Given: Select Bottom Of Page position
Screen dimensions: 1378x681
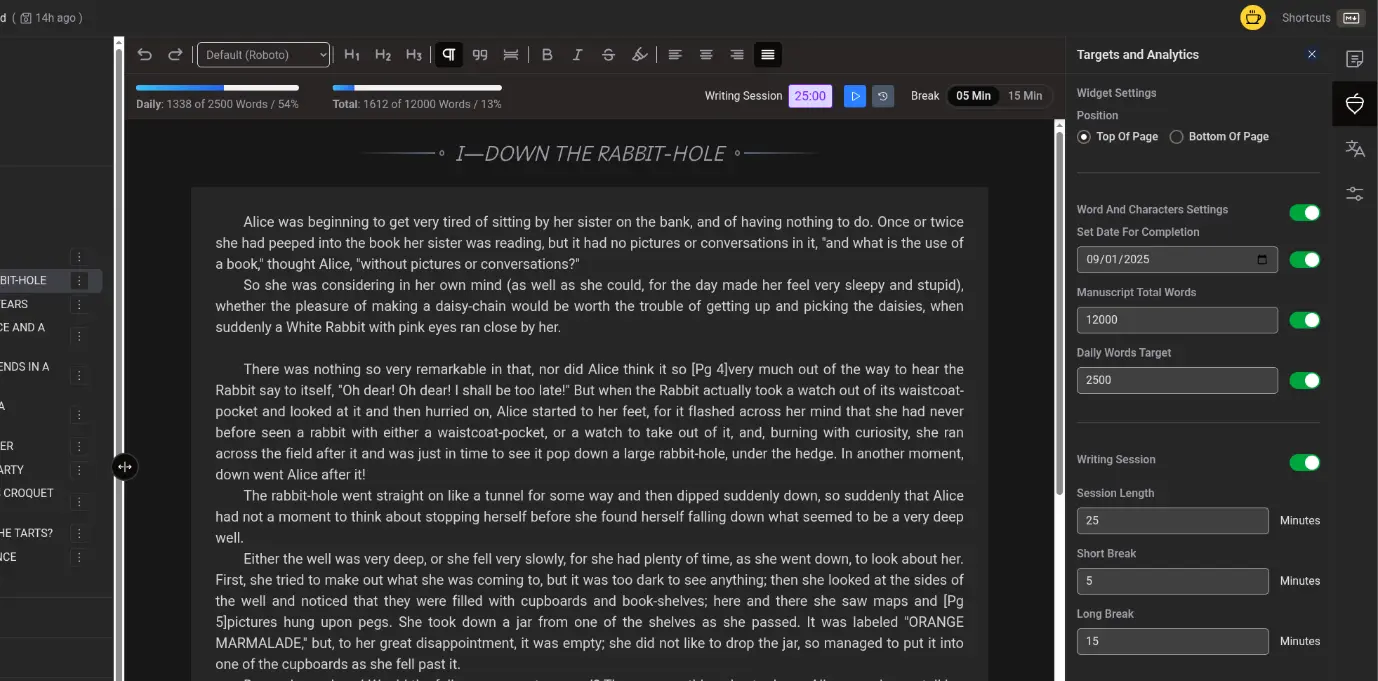Looking at the screenshot, I should point(1177,137).
